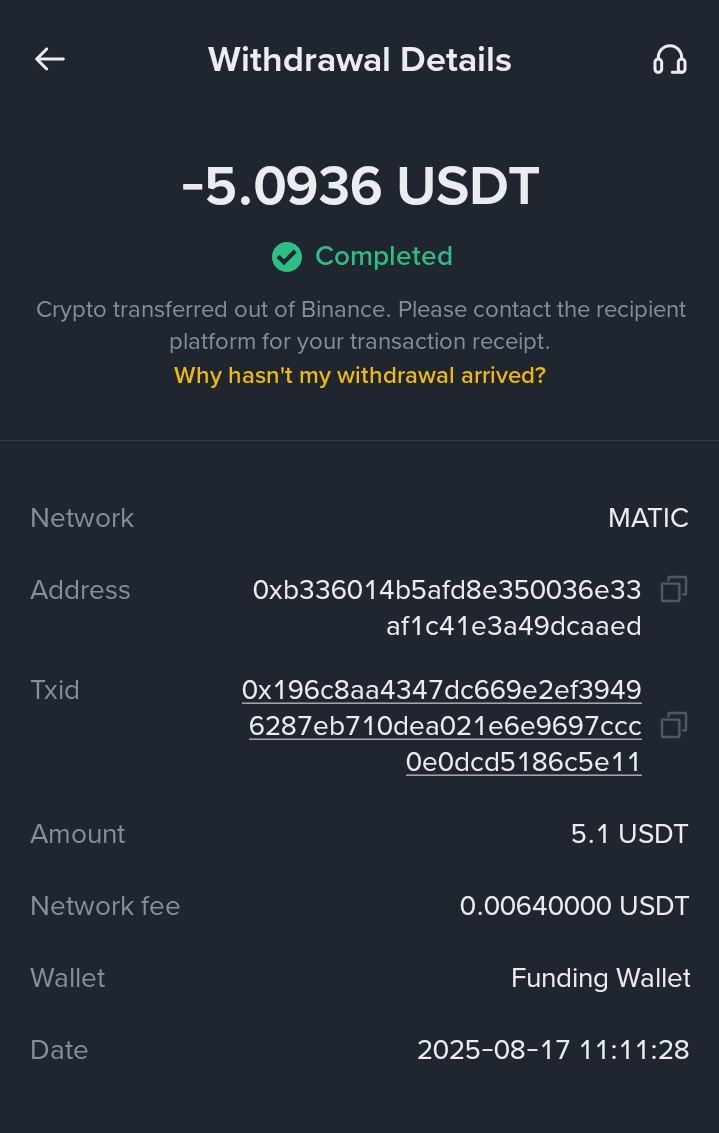
Task: Tap the Completed status text
Action: (x=383, y=257)
